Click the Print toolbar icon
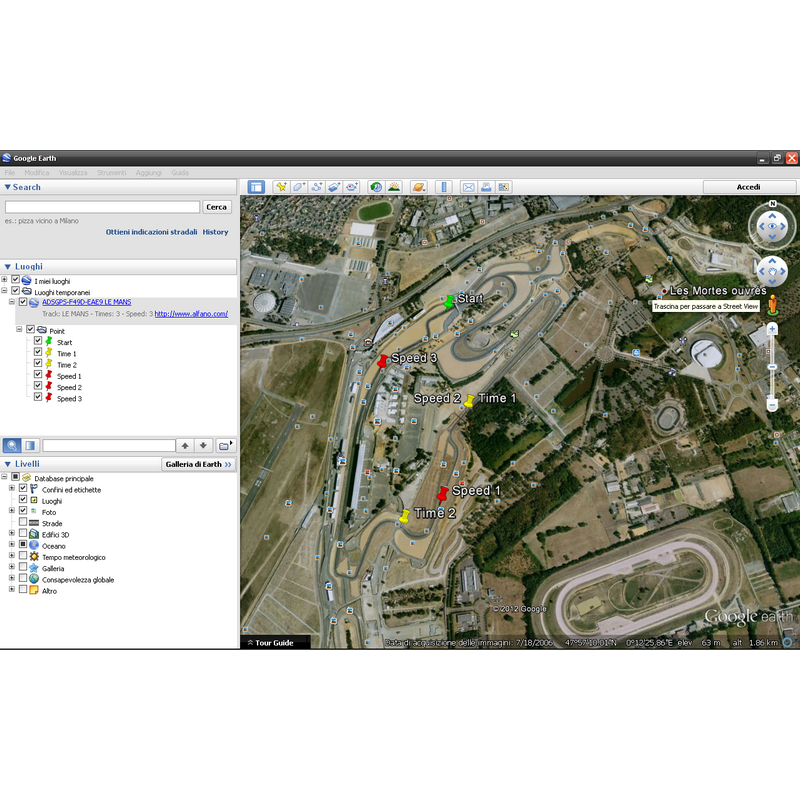Screen dimensions: 800x800 (486, 187)
